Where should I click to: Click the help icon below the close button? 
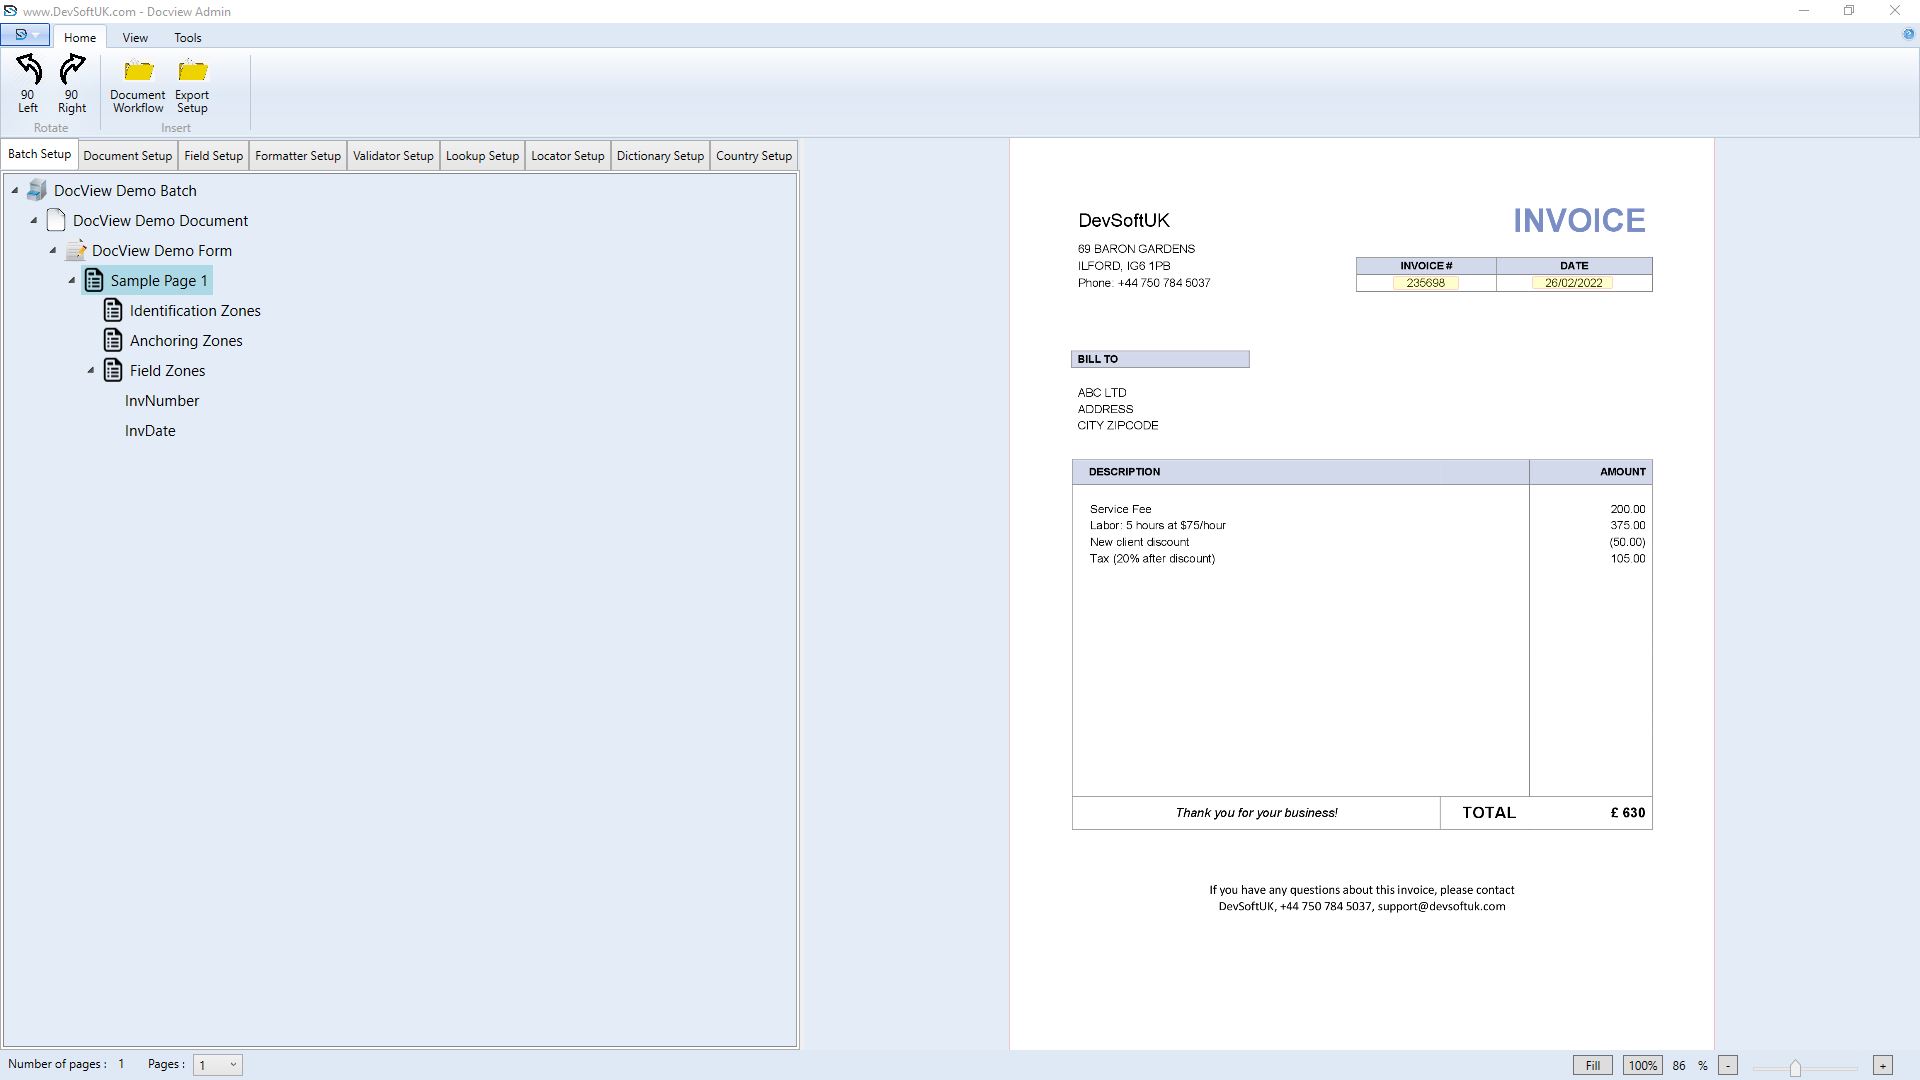1909,34
